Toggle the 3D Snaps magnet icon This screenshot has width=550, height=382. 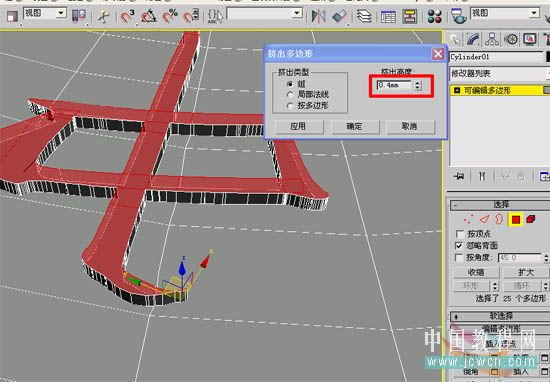click(x=127, y=16)
